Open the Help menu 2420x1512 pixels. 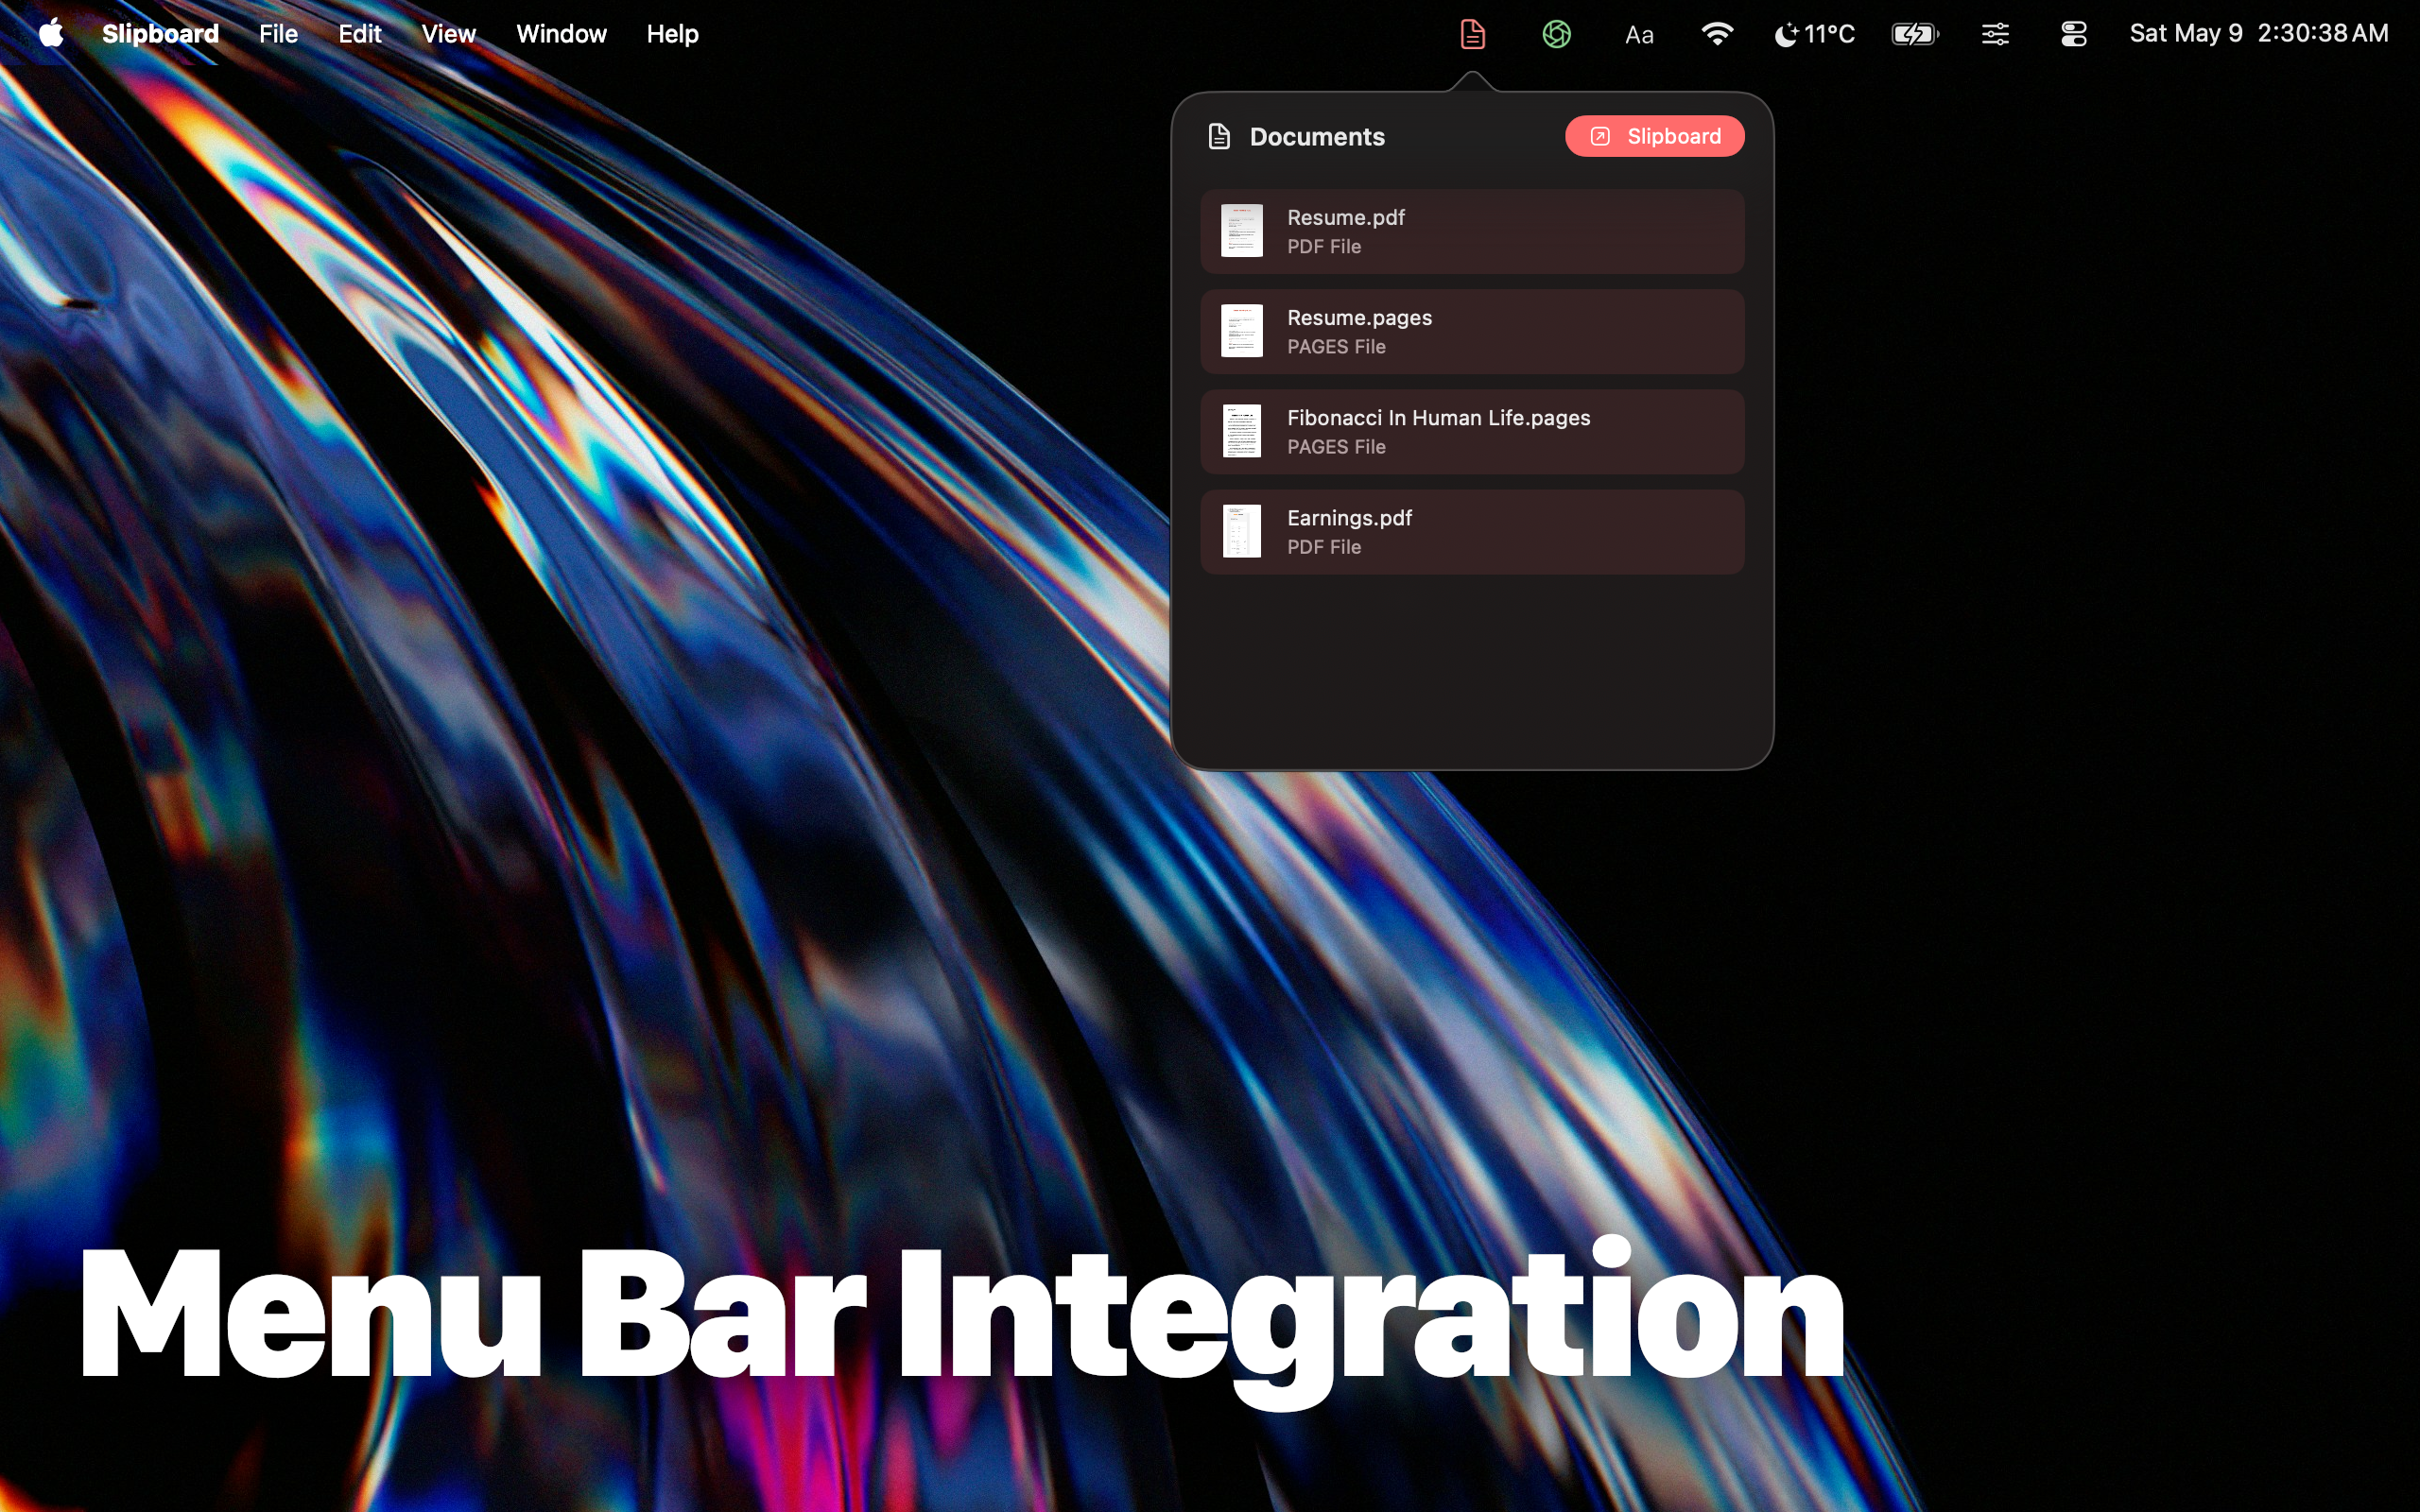672,34
